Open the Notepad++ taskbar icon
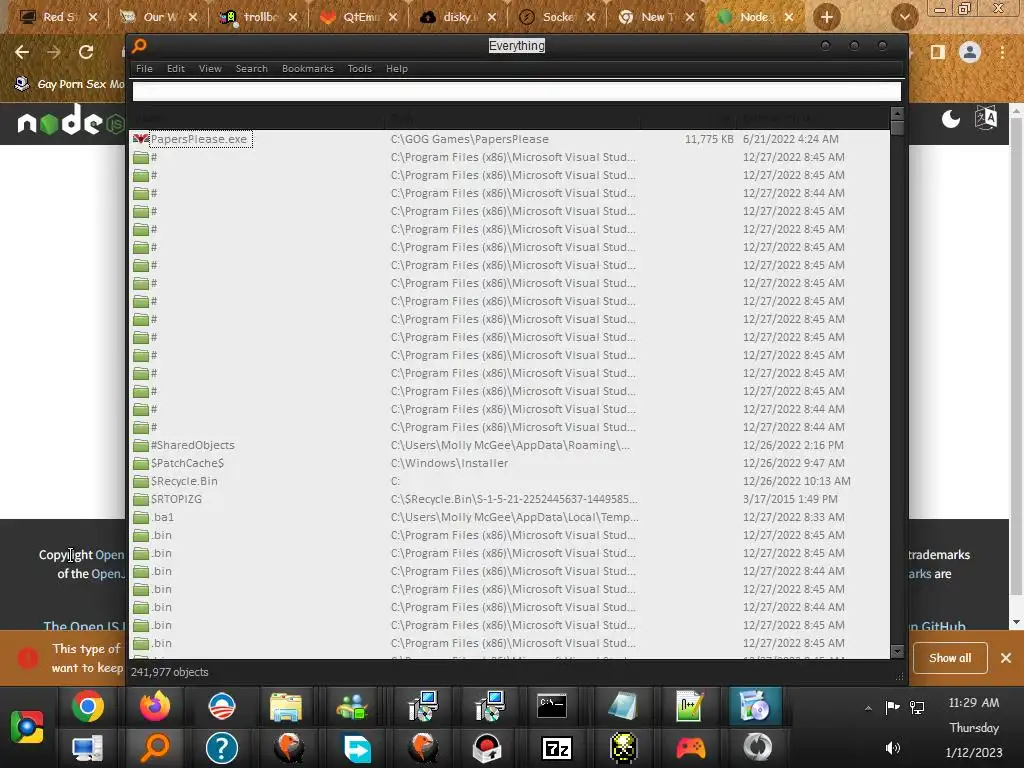 (x=690, y=707)
